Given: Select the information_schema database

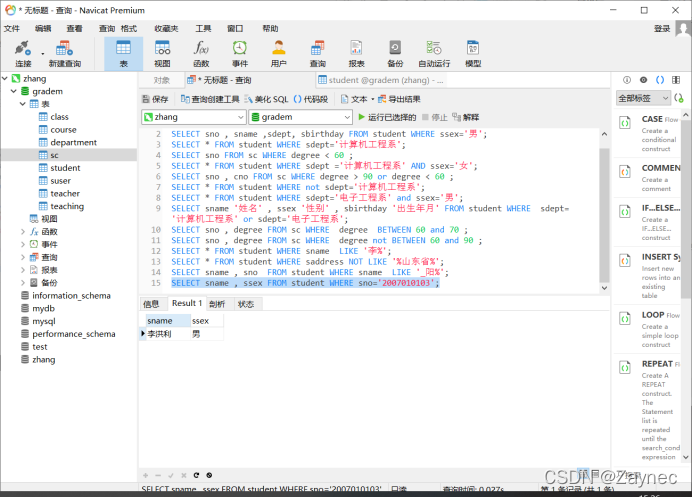Looking at the screenshot, I should coord(71,295).
